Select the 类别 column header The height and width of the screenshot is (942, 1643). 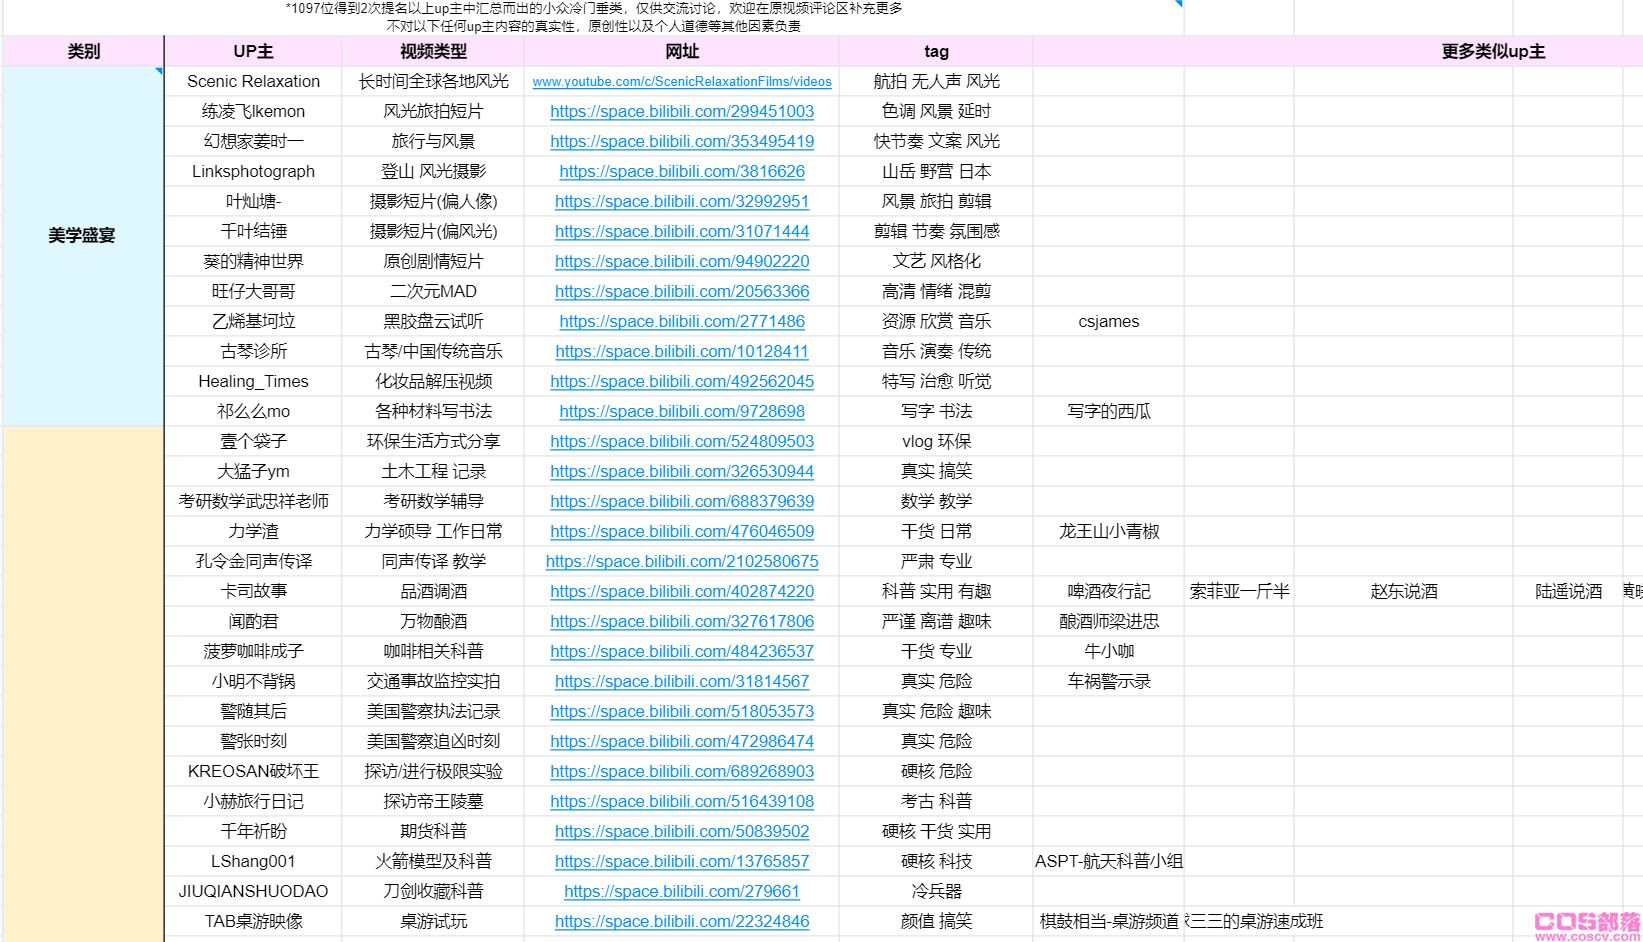(83, 52)
